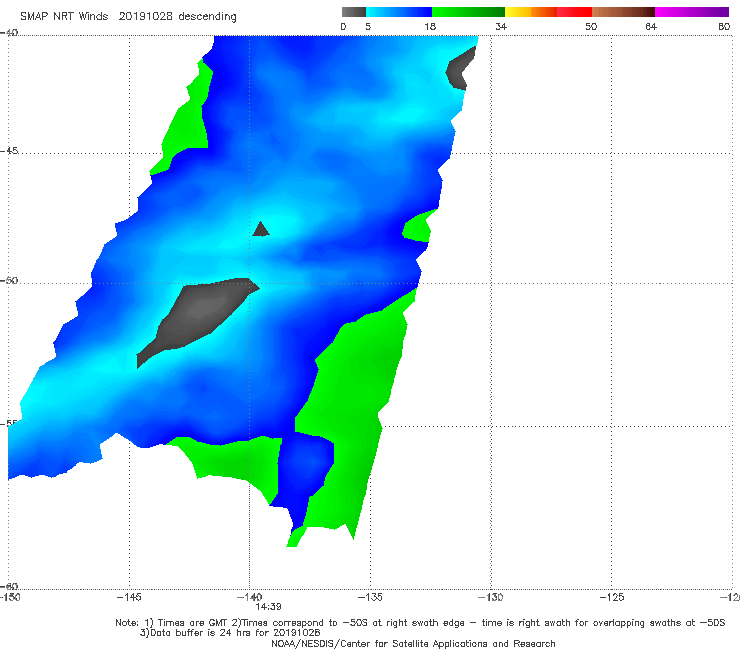Click the colorbar label '50'
This screenshot has height=650, width=740.
591,27
